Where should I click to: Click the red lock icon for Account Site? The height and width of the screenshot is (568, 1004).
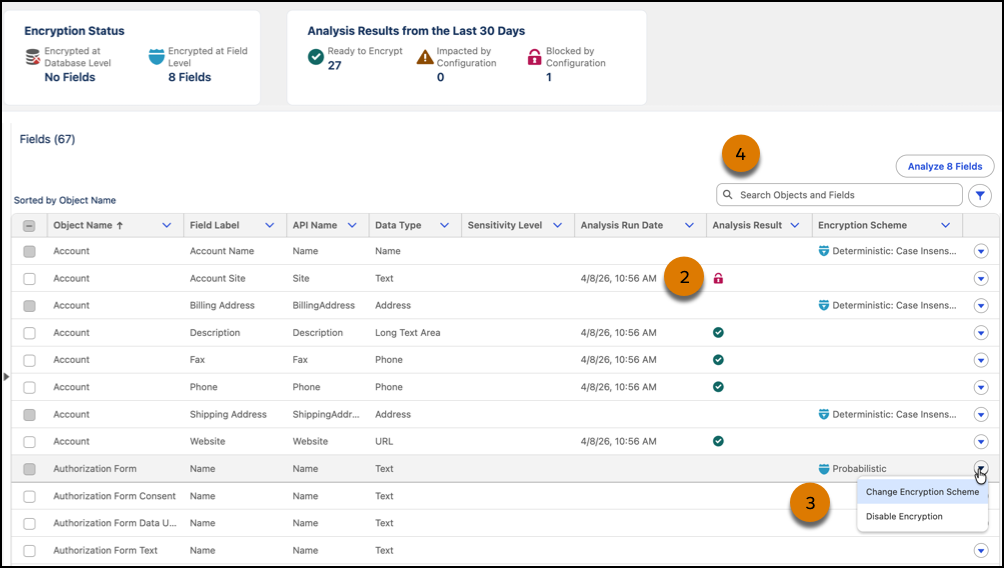coord(718,279)
